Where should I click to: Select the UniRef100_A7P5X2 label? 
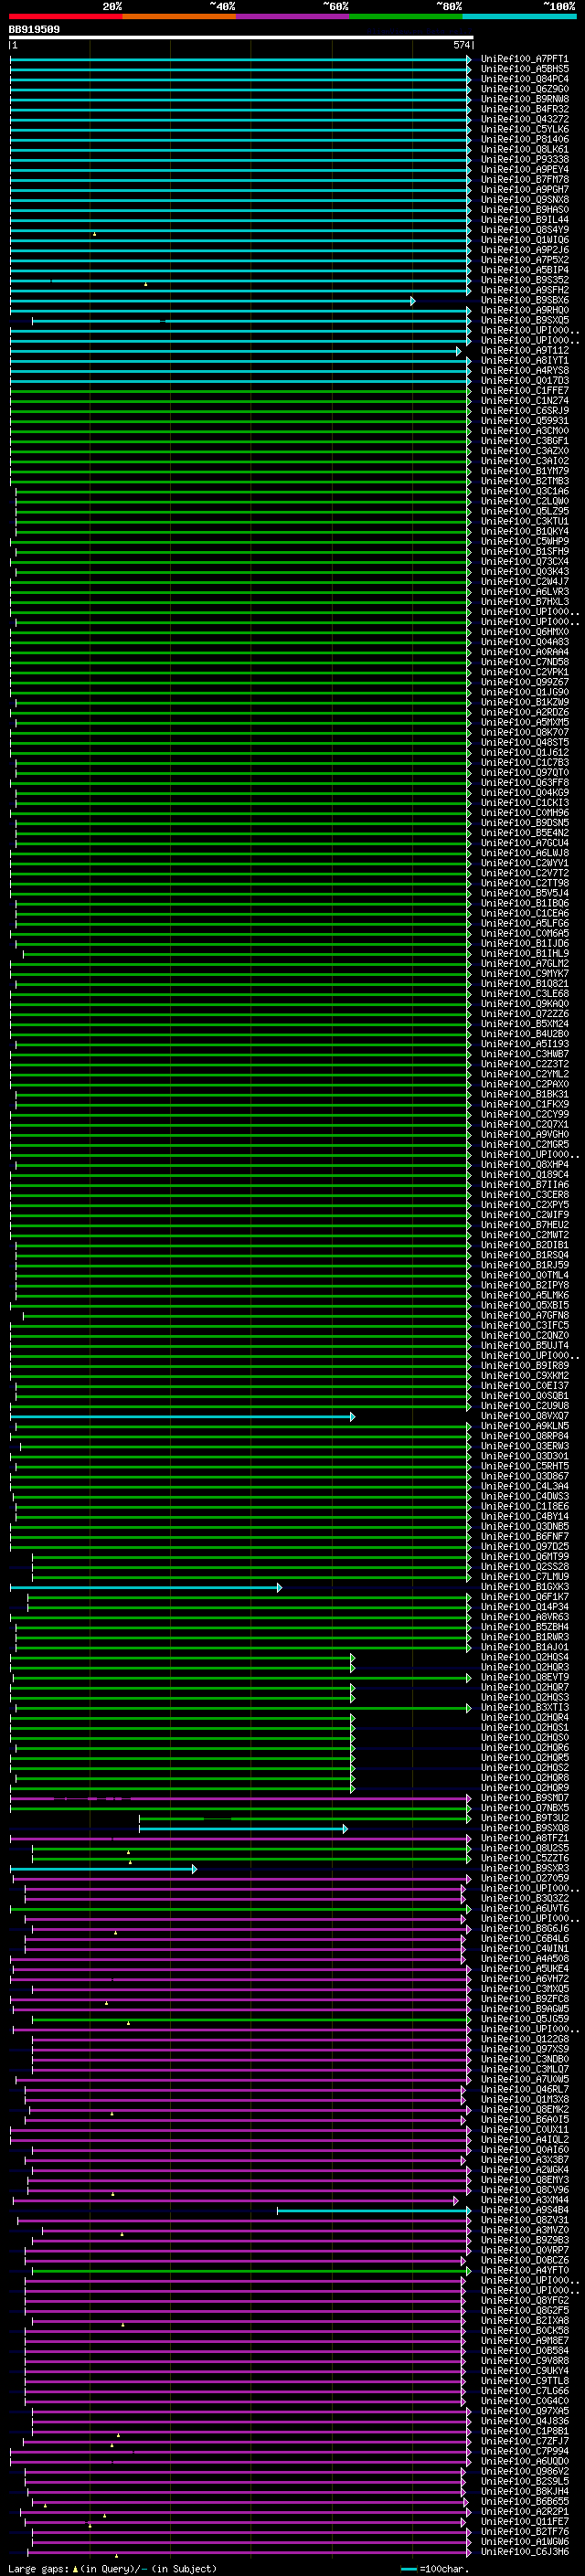pyautogui.click(x=525, y=260)
